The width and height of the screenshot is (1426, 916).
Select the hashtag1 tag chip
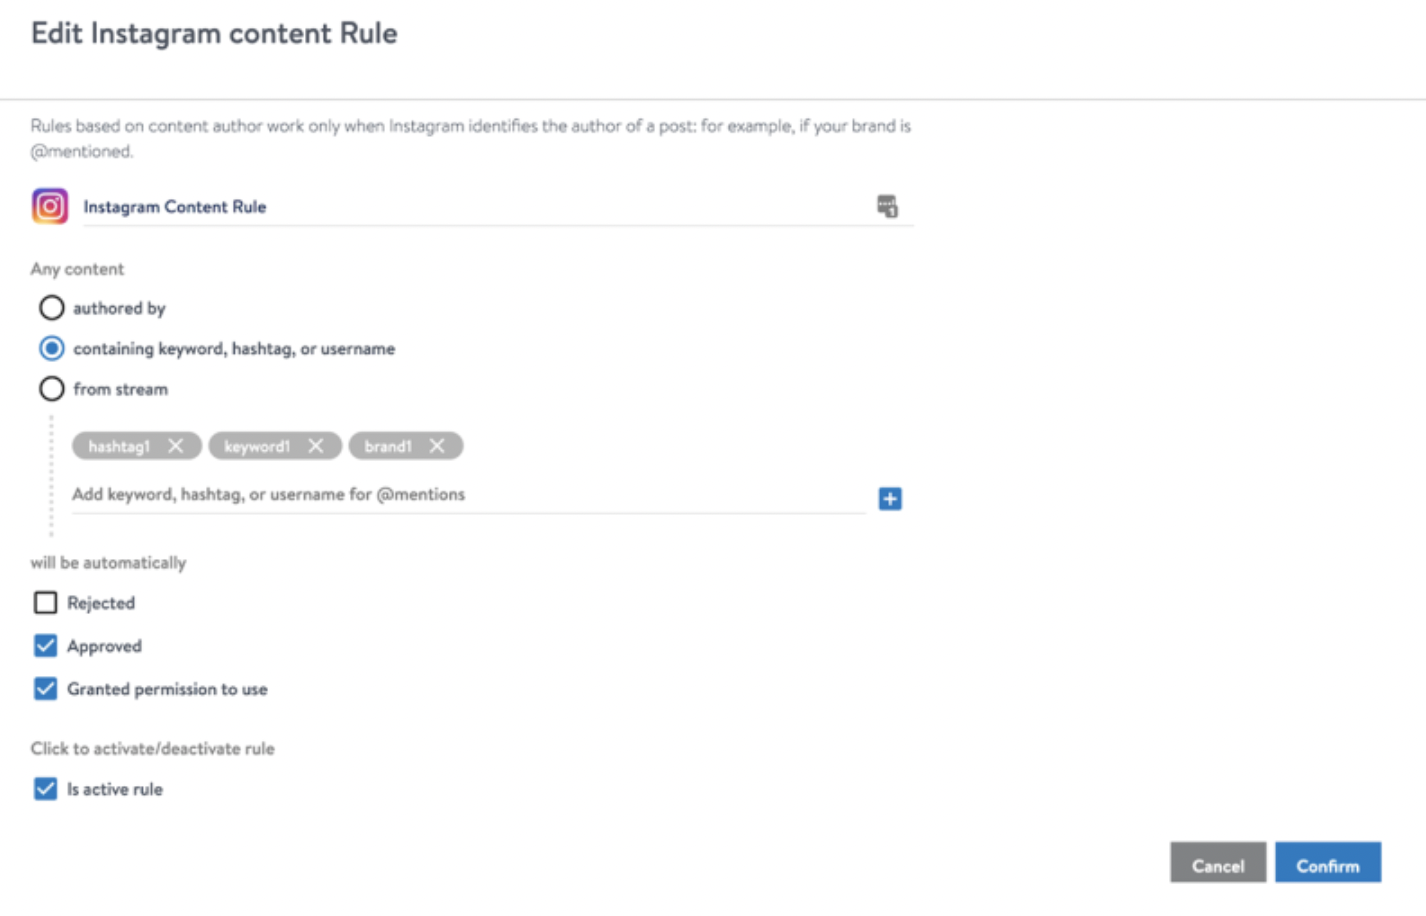point(120,446)
